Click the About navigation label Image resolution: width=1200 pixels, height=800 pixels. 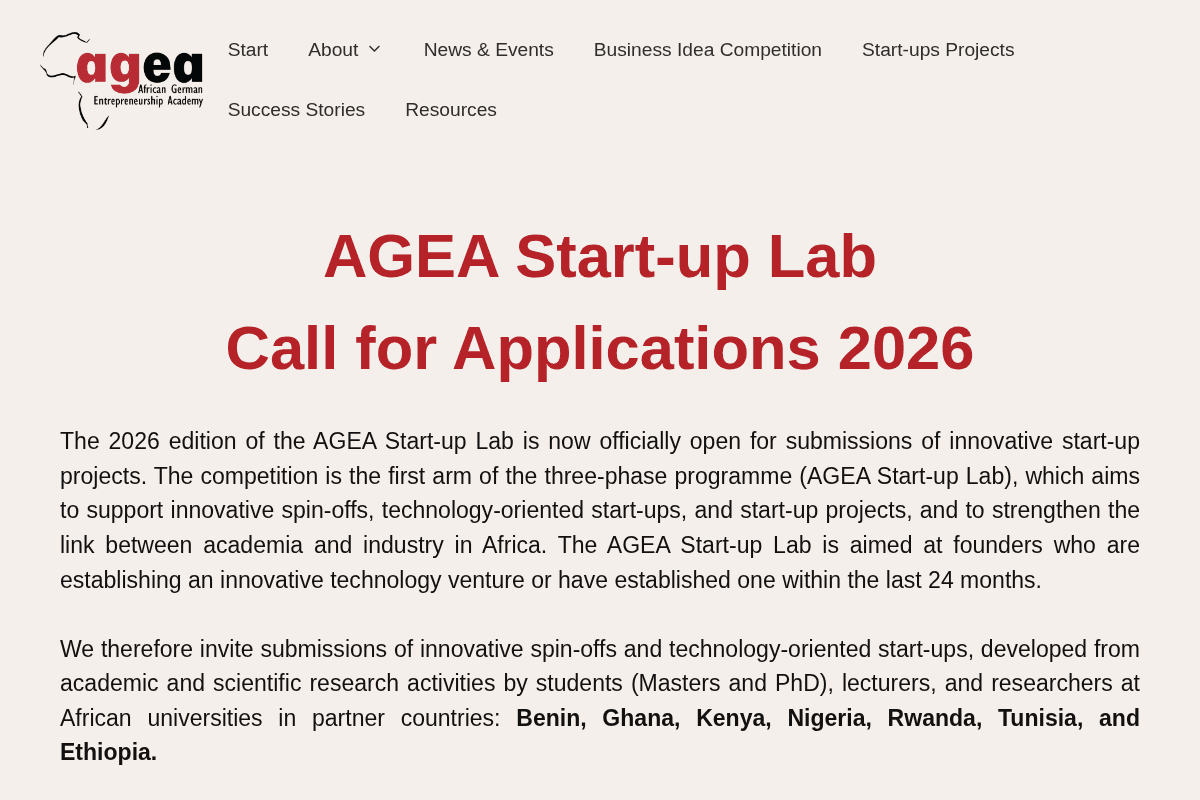[x=333, y=49]
